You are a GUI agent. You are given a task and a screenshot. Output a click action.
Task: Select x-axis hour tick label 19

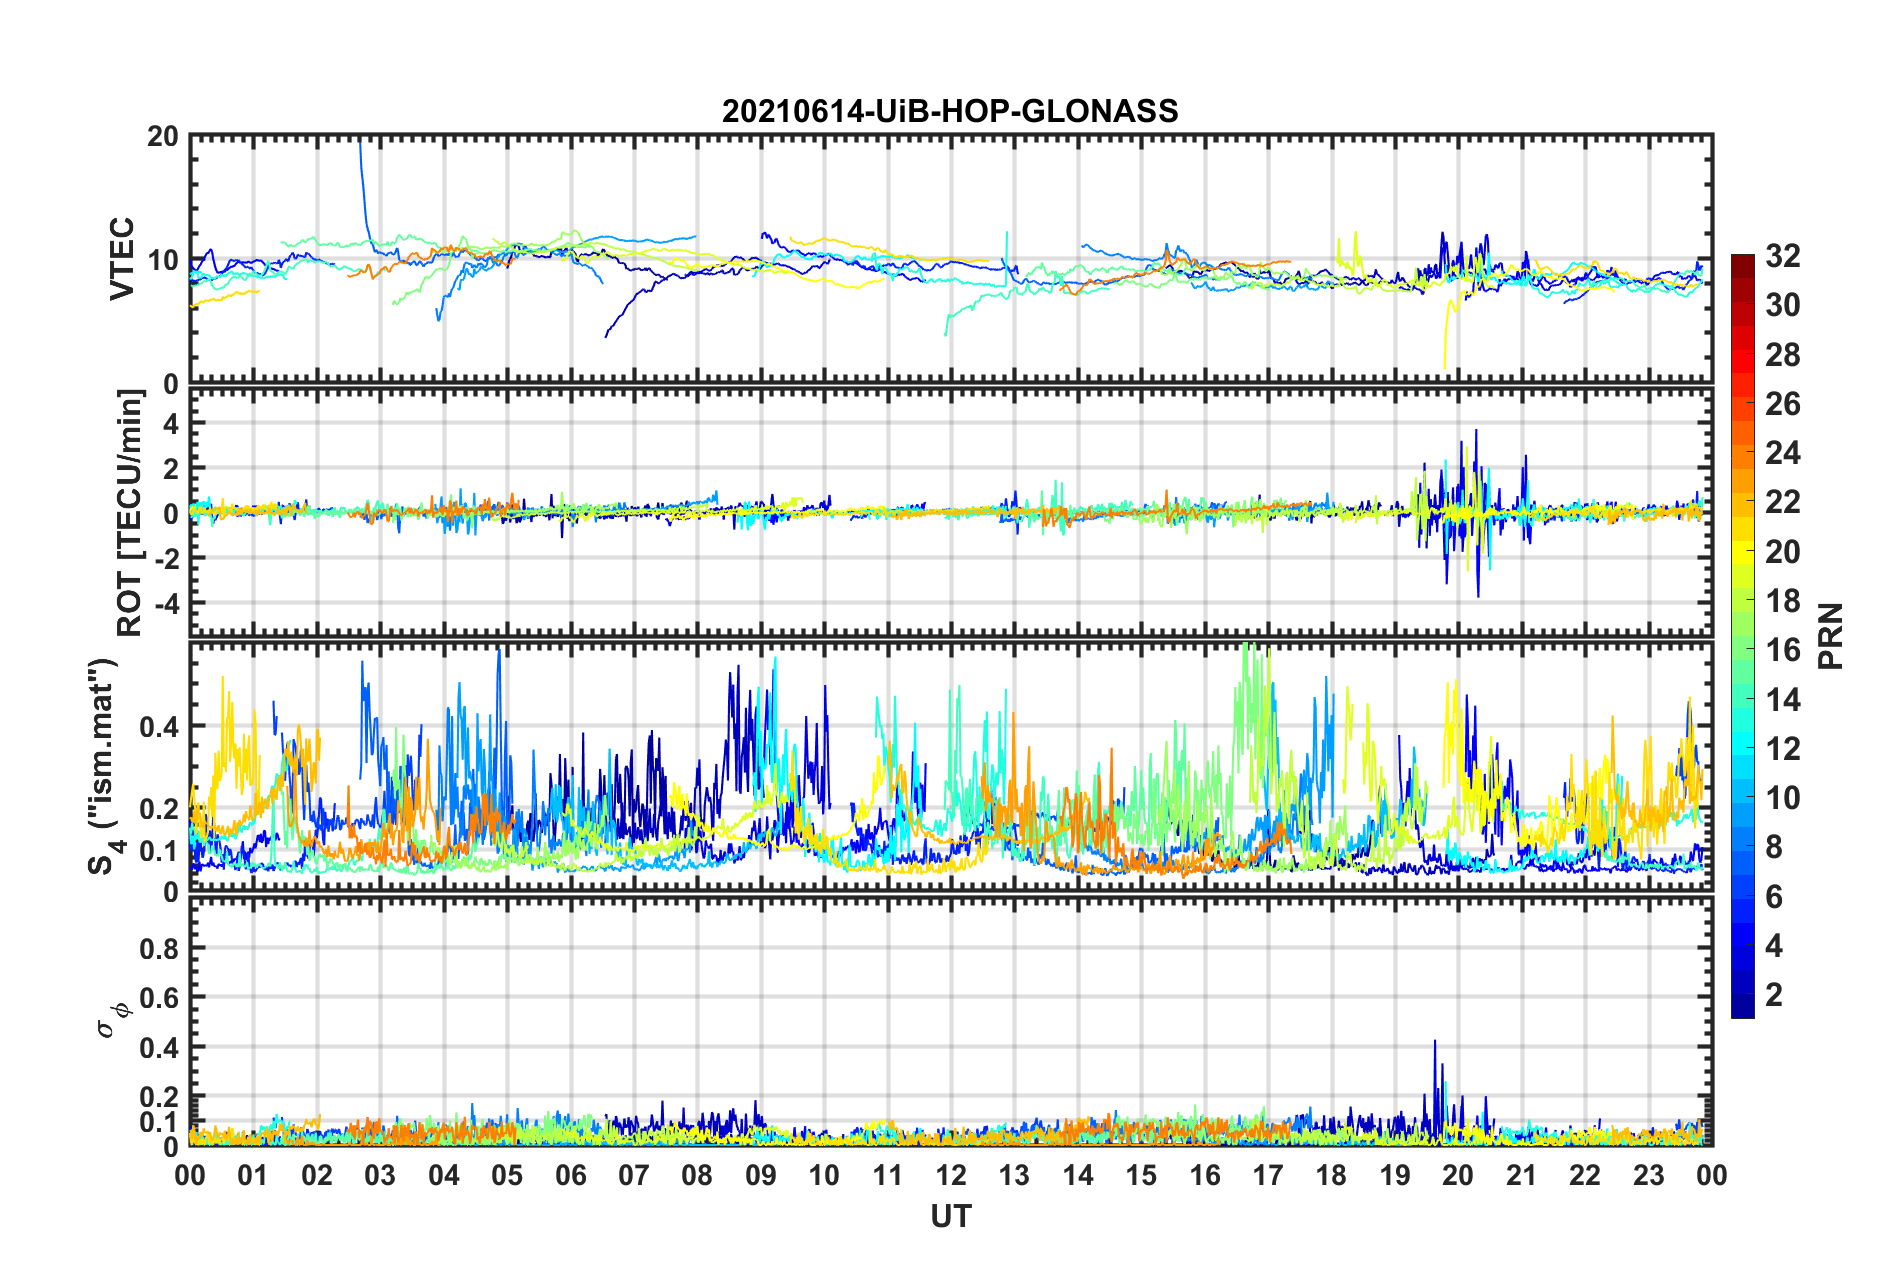(x=1395, y=1175)
